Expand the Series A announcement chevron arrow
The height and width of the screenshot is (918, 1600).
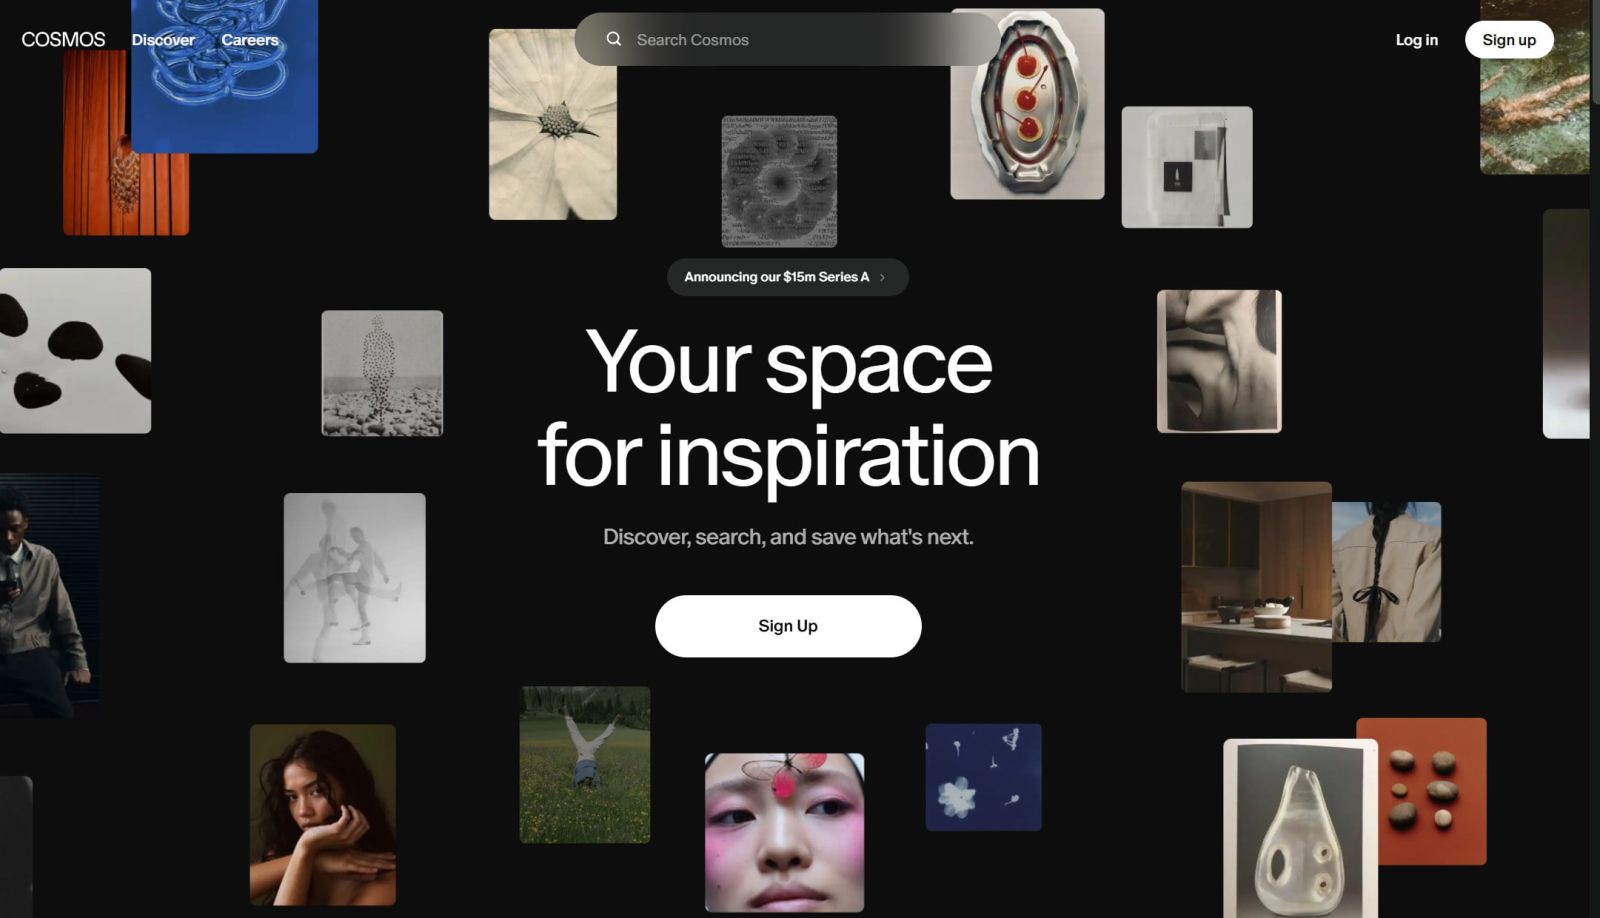(x=882, y=277)
